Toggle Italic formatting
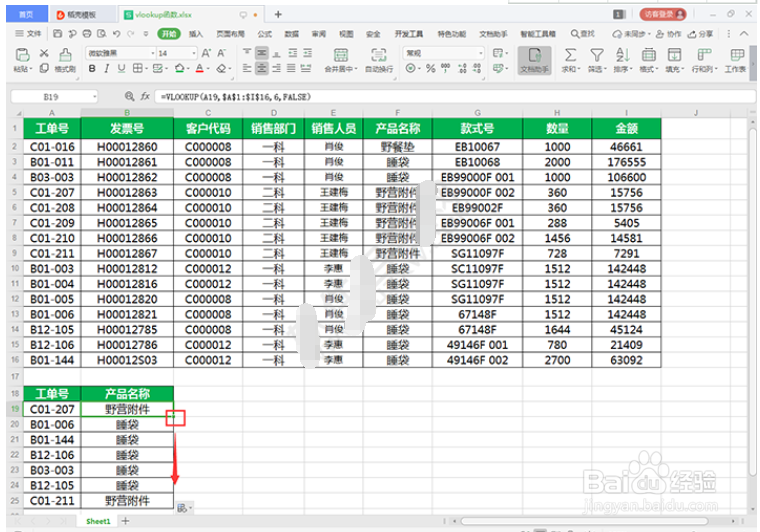Viewport: 760px width, 532px height. [107, 69]
